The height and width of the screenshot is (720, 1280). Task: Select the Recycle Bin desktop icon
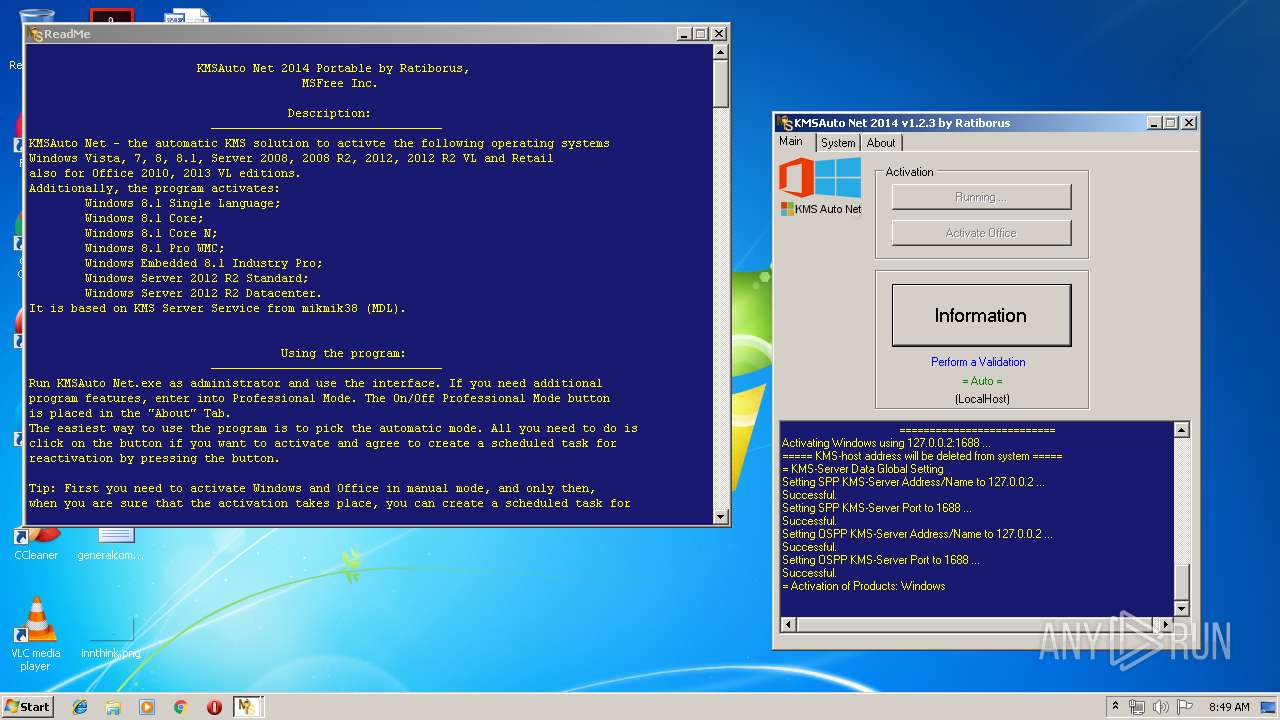point(36,18)
